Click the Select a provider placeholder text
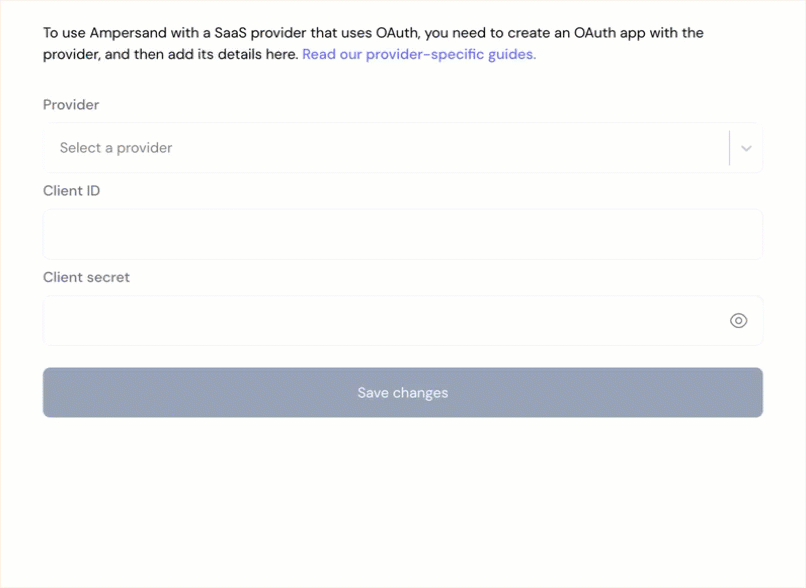Image resolution: width=806 pixels, height=588 pixels. (115, 147)
